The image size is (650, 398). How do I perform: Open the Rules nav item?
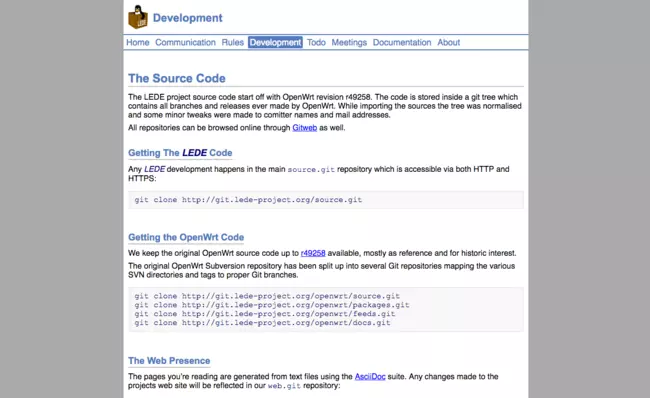coord(233,42)
